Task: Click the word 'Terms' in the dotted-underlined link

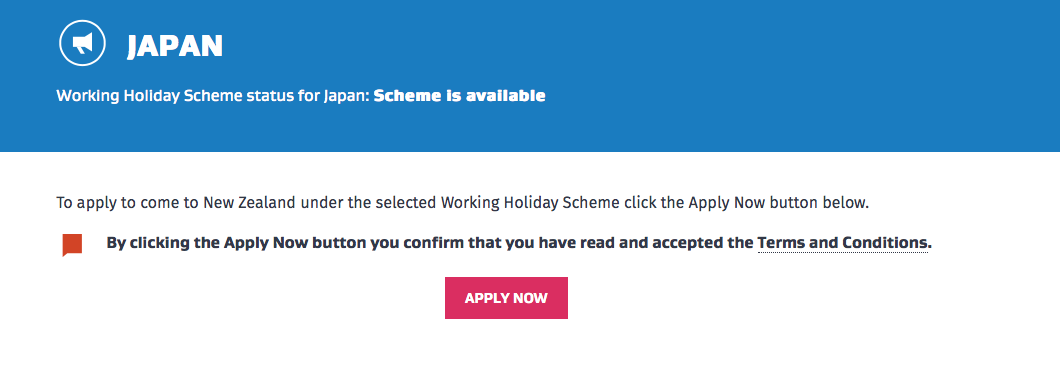Action: click(x=781, y=243)
